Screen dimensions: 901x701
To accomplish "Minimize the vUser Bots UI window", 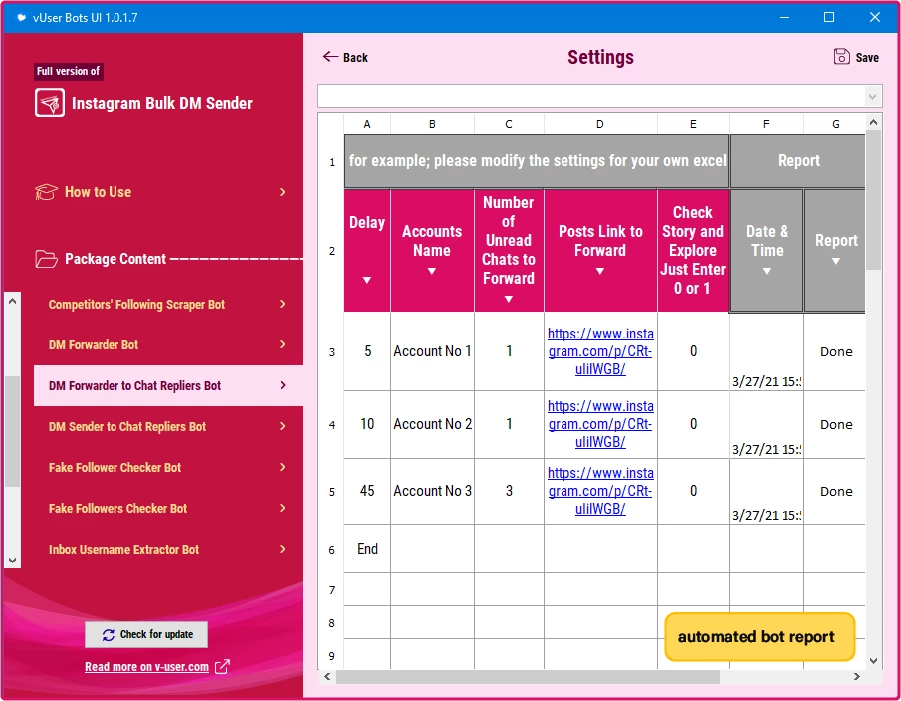I will coord(784,17).
